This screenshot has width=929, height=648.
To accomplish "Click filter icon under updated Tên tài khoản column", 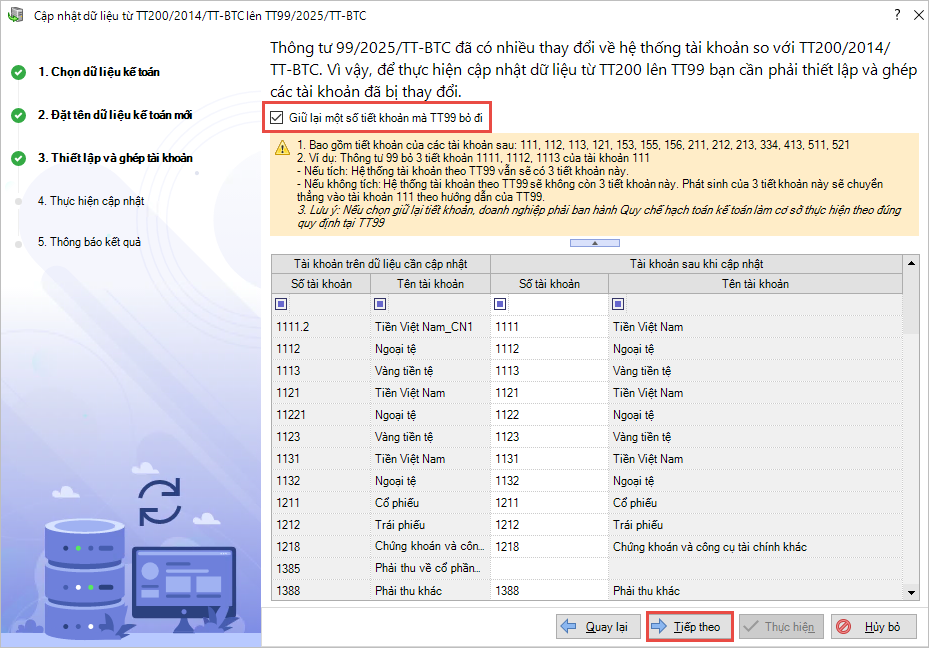I will 618,304.
